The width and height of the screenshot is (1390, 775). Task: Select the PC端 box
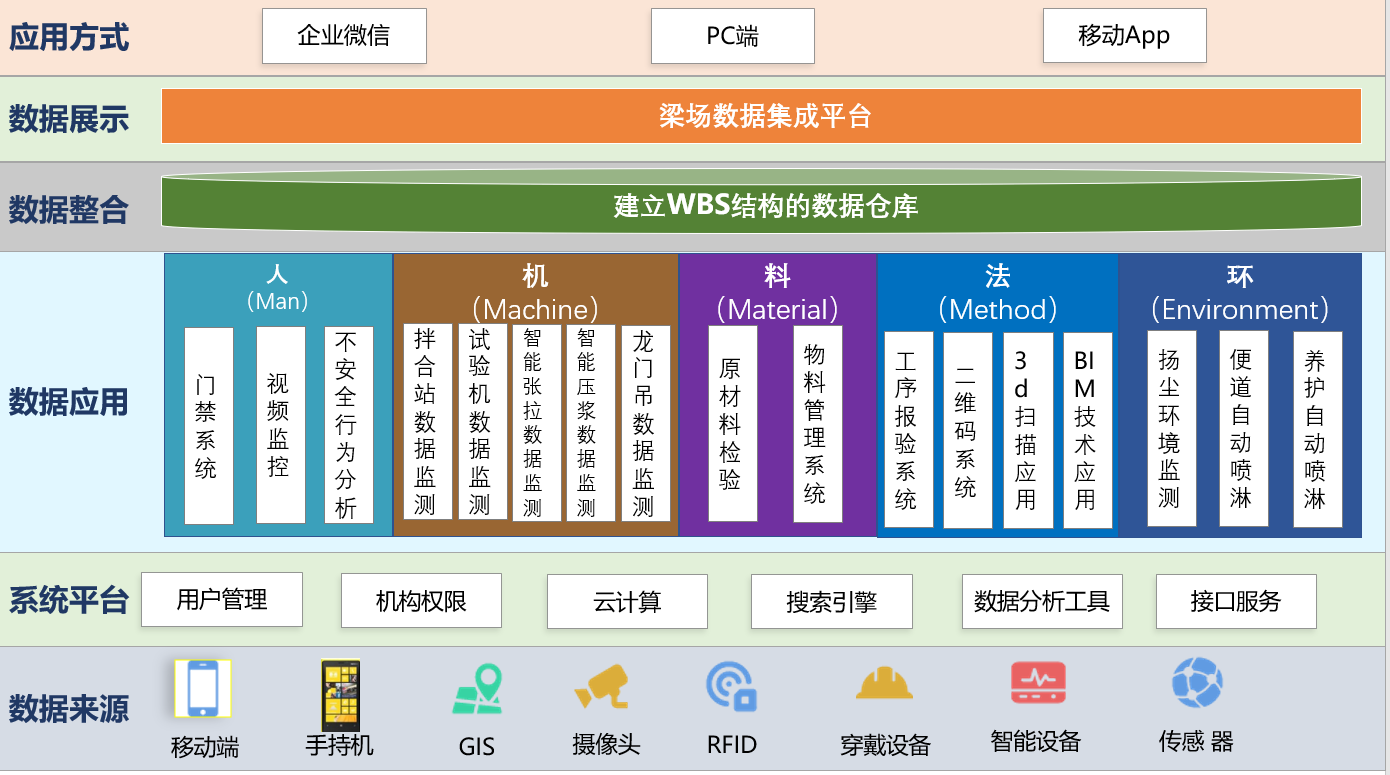[732, 36]
